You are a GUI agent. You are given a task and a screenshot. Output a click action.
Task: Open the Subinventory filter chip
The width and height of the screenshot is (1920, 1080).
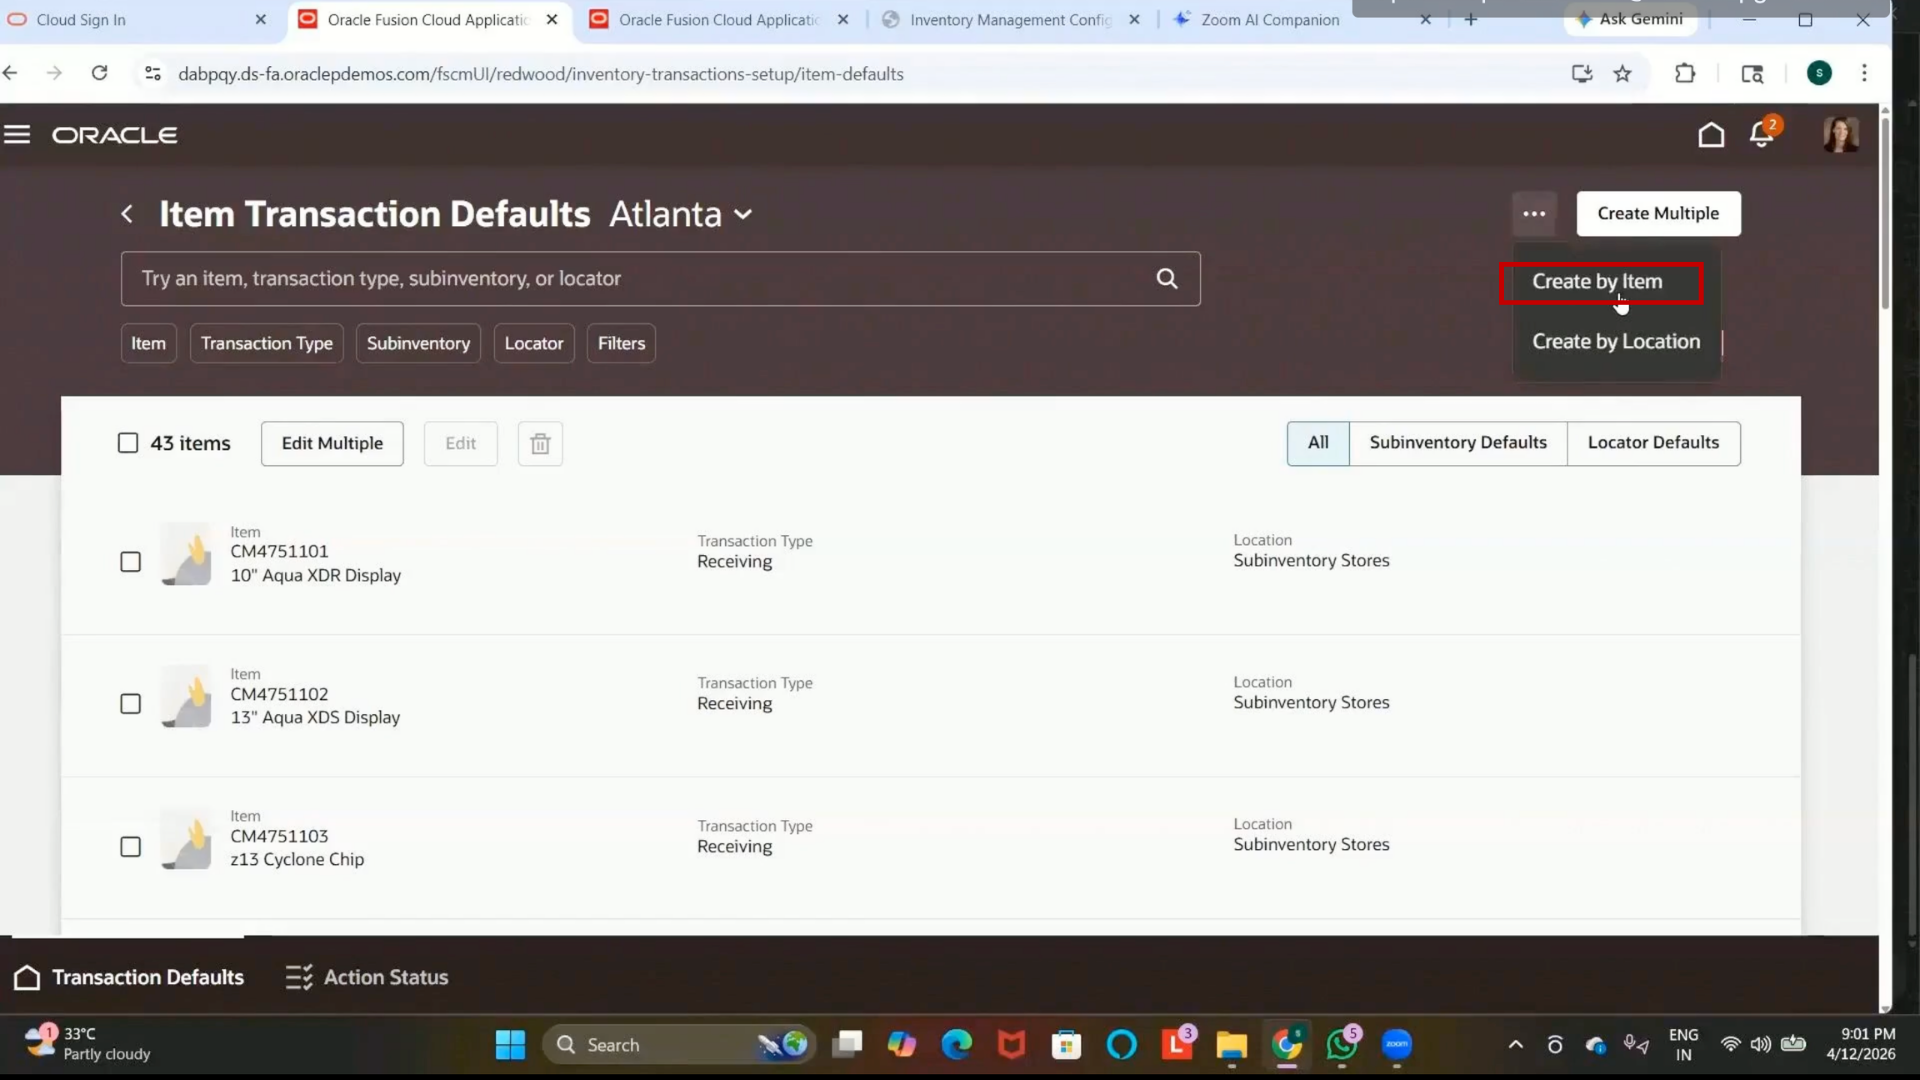[418, 343]
